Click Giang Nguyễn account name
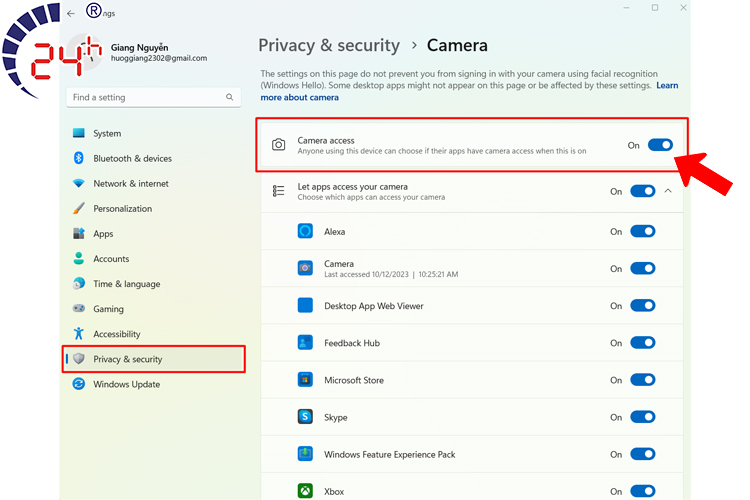 click(x=140, y=47)
